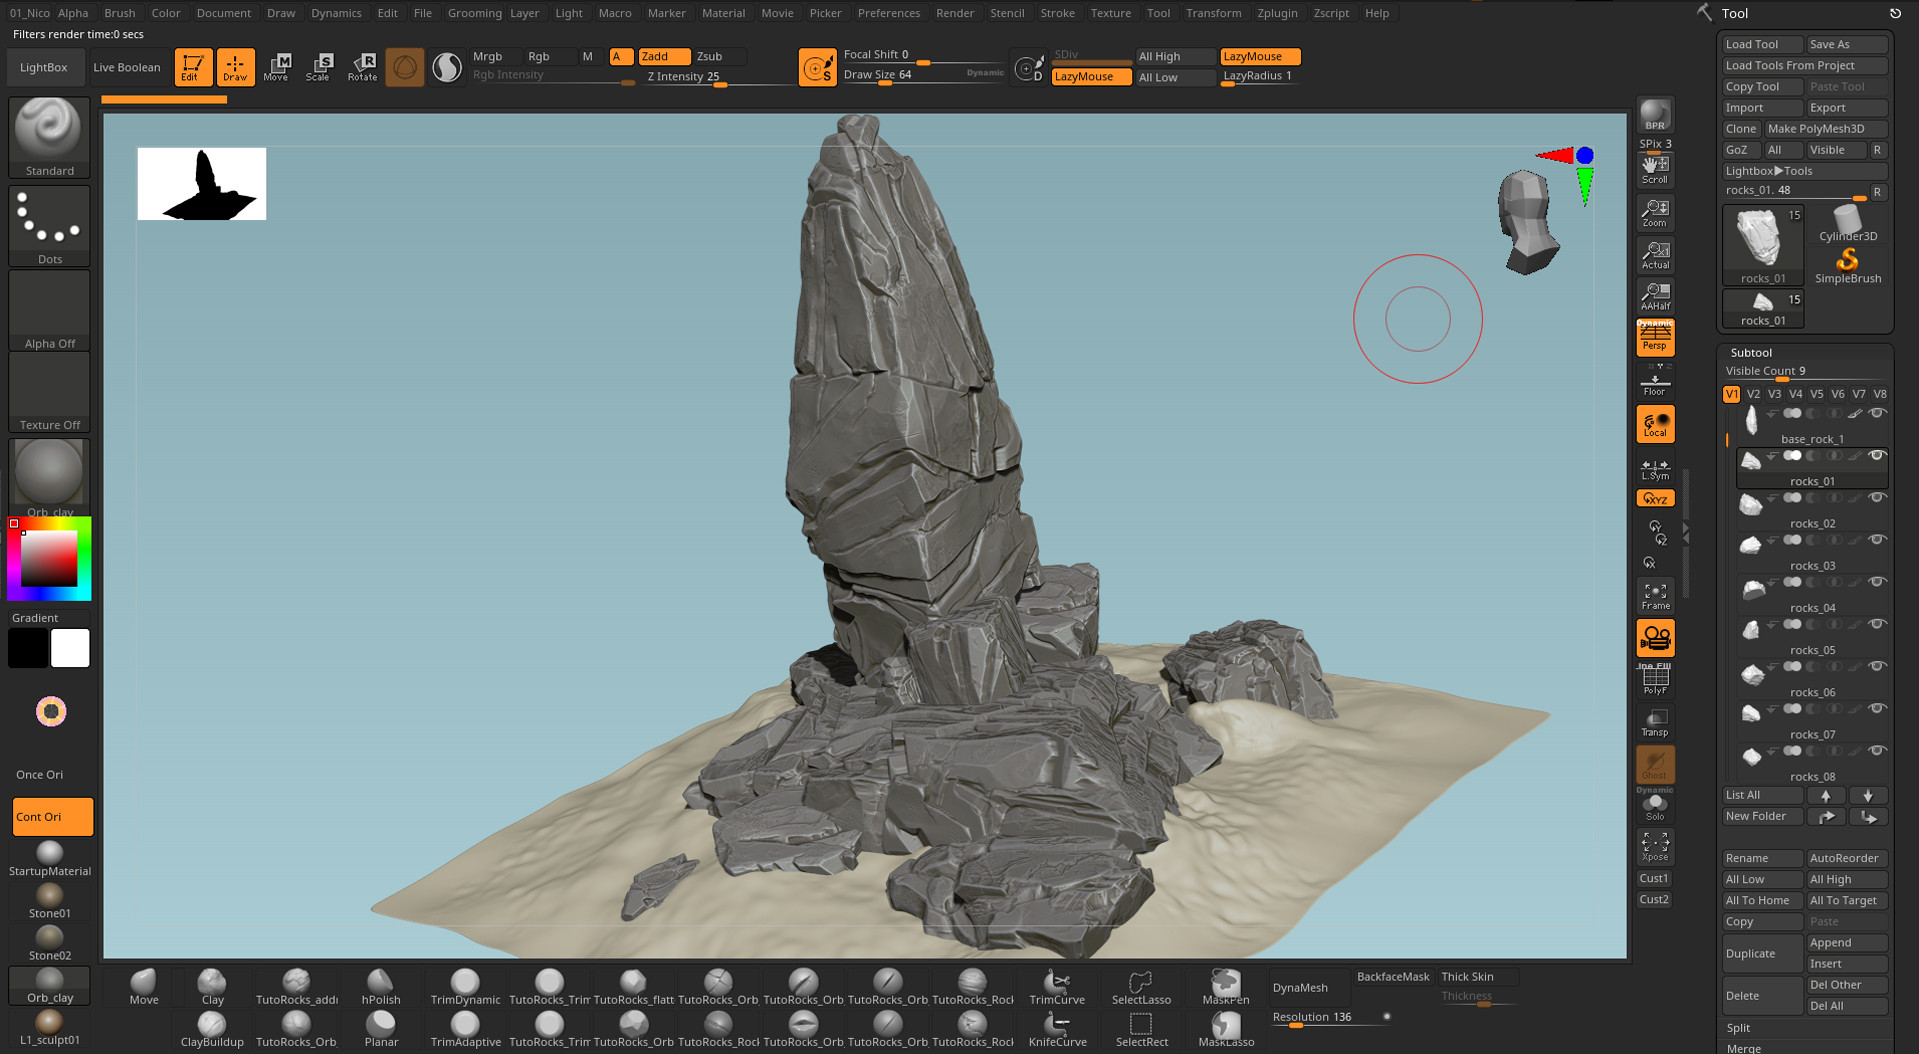Viewport: 1919px width, 1054px height.
Task: Open the Stroke menu
Action: [x=1057, y=13]
